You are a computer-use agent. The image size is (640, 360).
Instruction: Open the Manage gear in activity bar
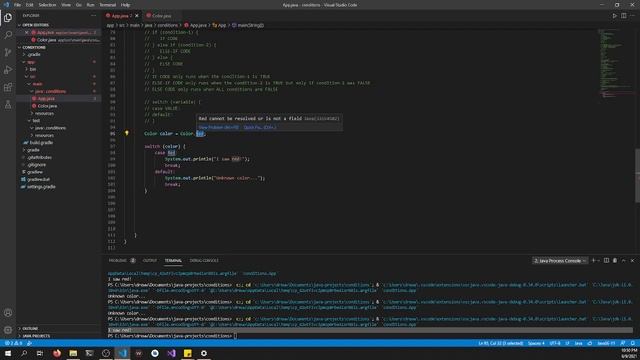pos(8,330)
